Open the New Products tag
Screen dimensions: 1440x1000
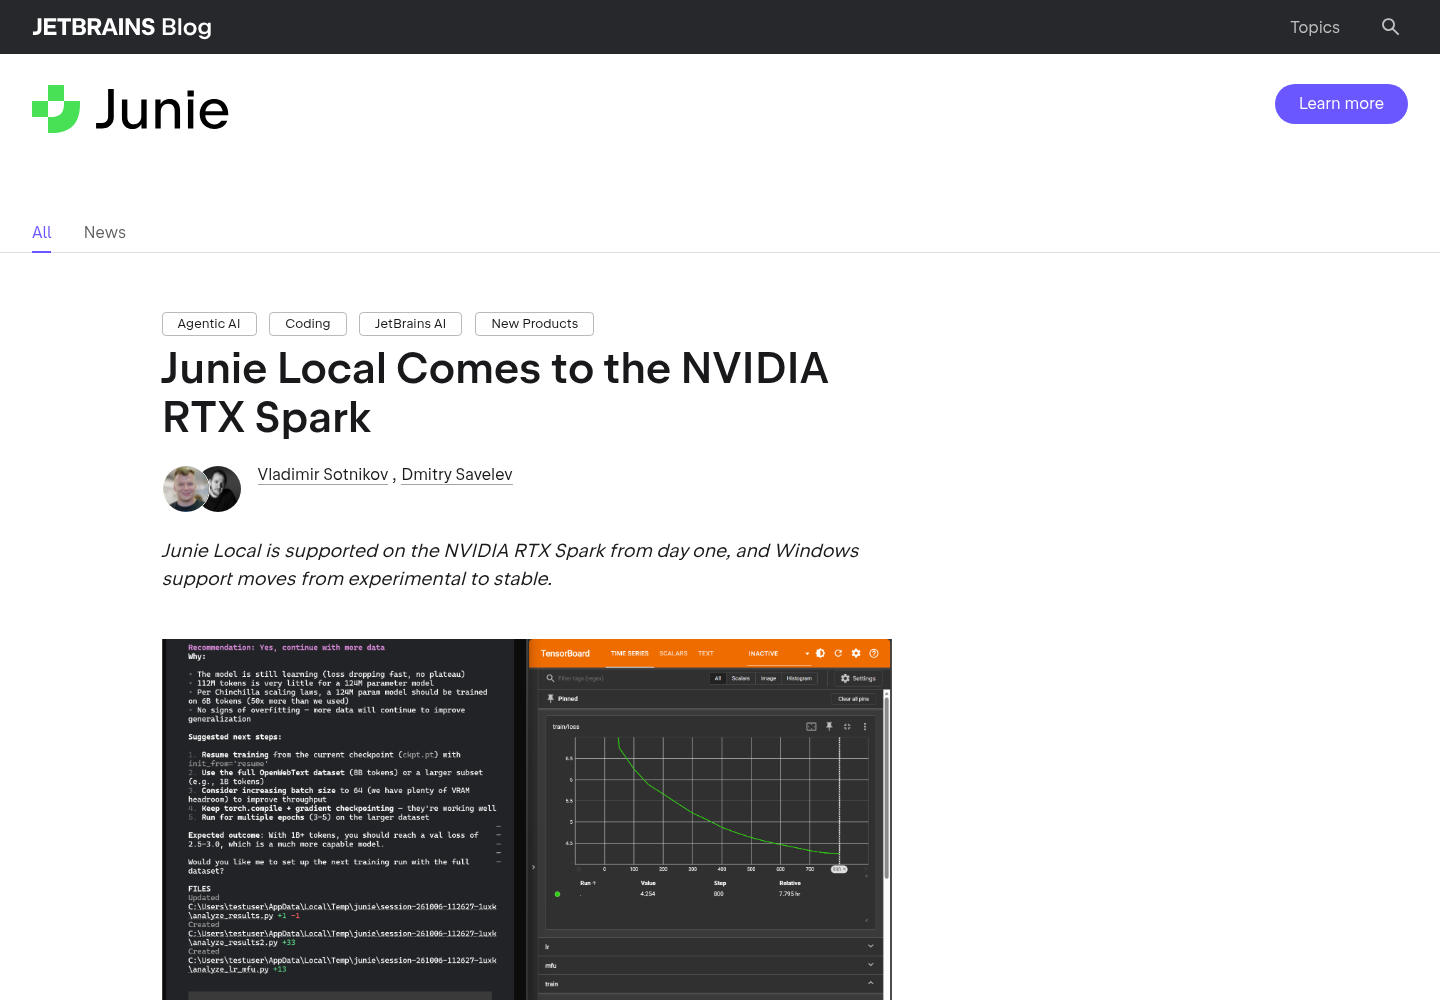pyautogui.click(x=534, y=324)
